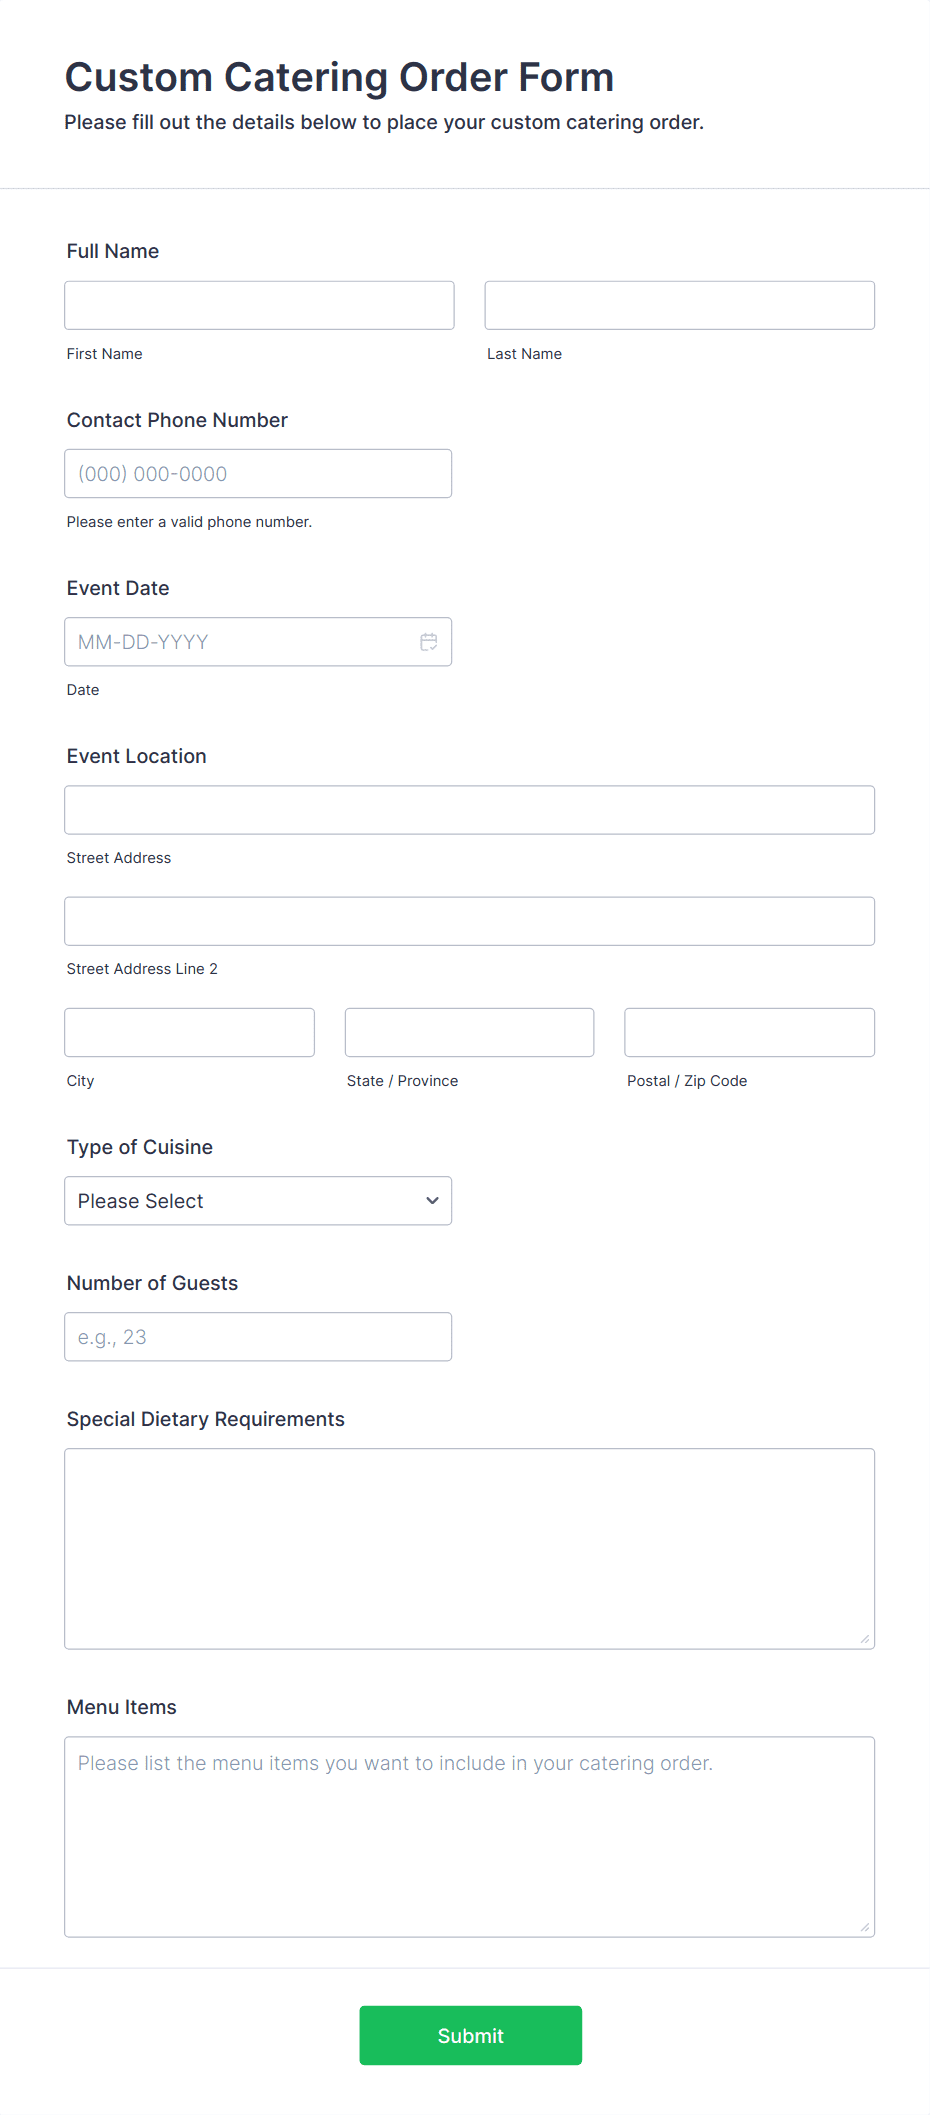Focus the First Name input field
The height and width of the screenshot is (2115, 930).
tap(259, 305)
